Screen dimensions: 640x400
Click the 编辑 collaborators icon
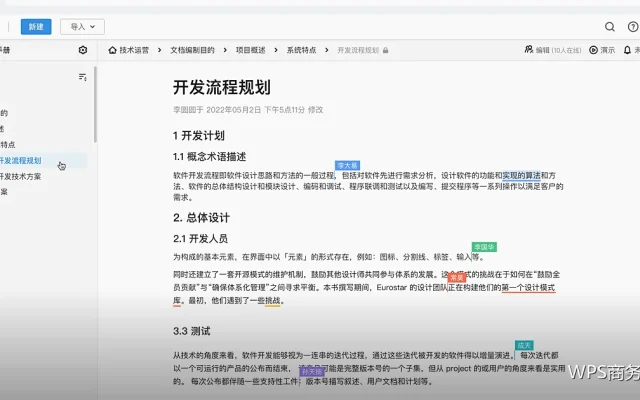pos(529,49)
